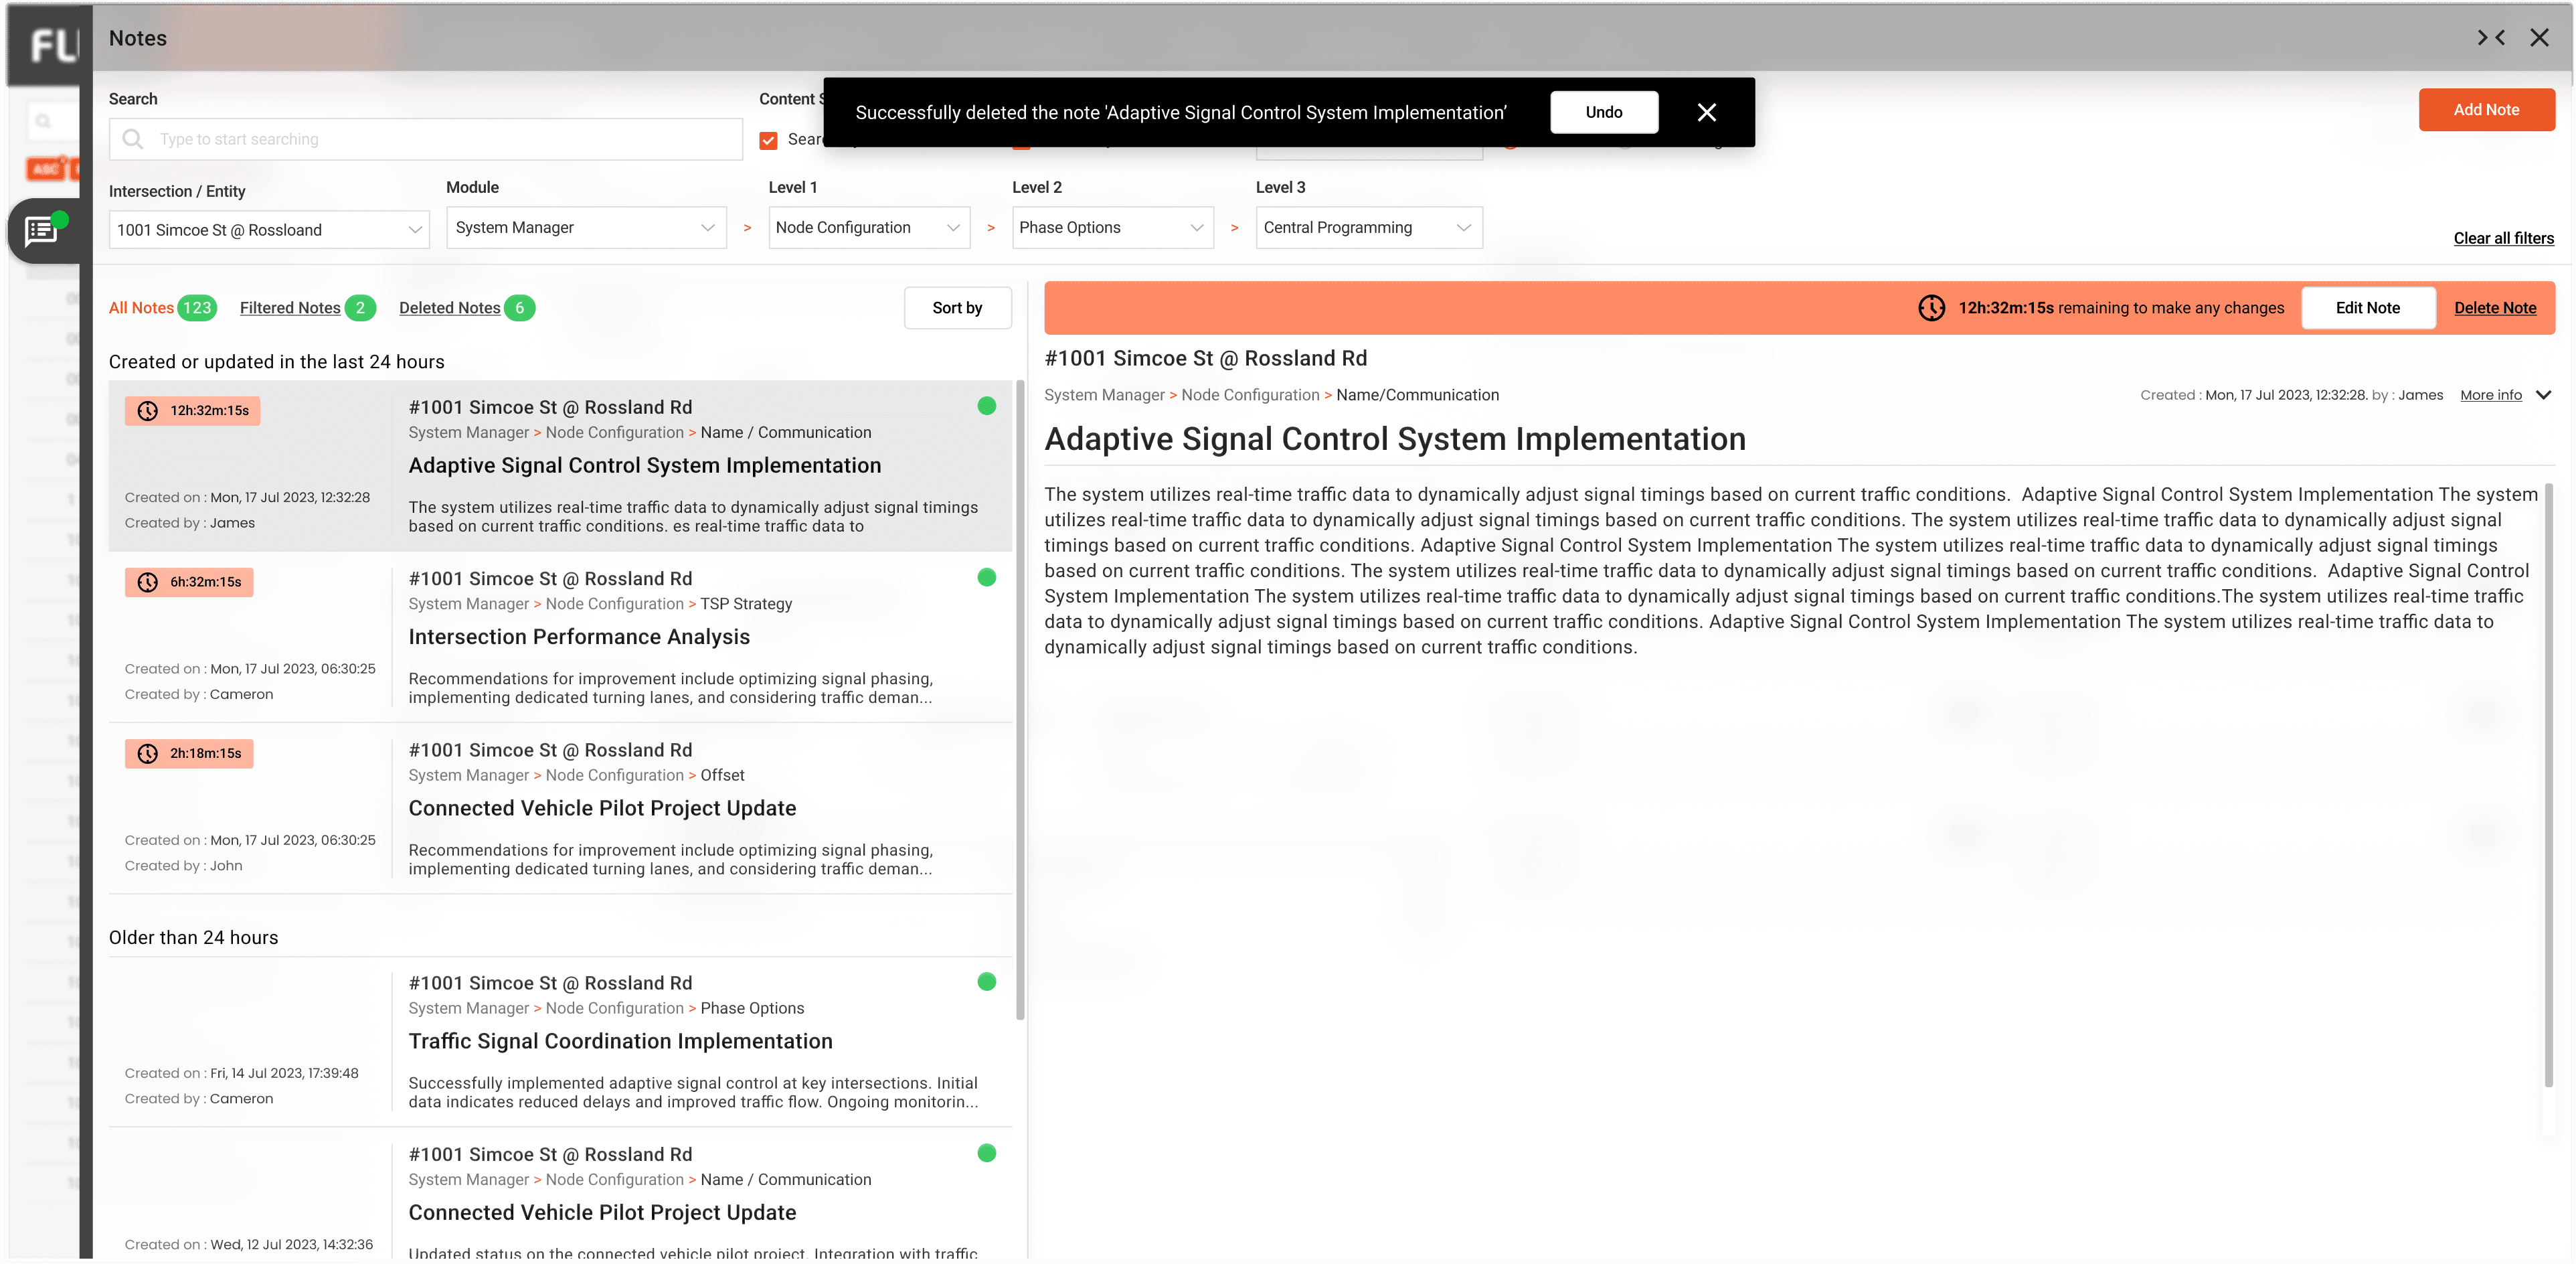Open the Module System Manager dropdown
Screen dimensions: 2576x1264
click(x=585, y=228)
